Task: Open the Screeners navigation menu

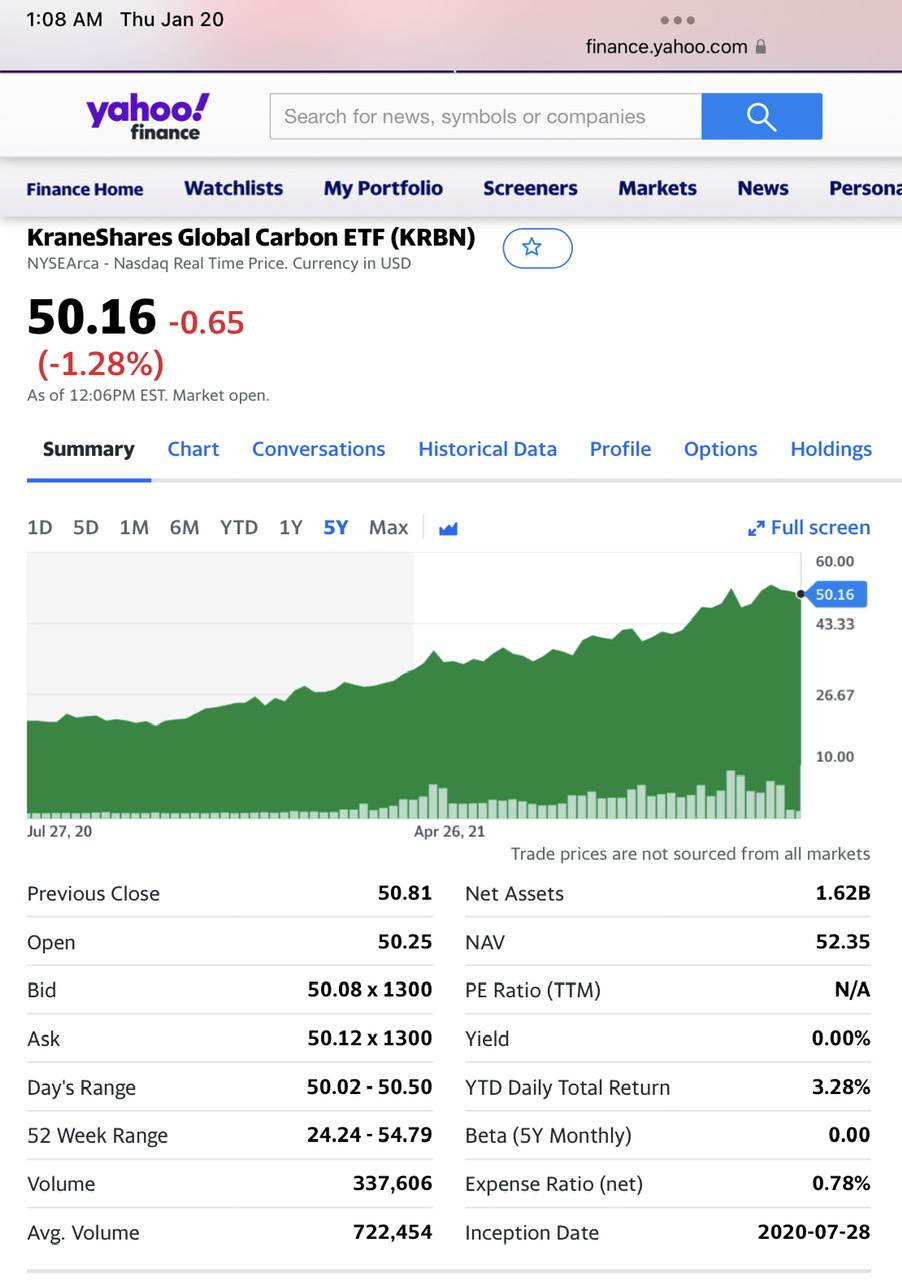Action: pyautogui.click(x=530, y=189)
